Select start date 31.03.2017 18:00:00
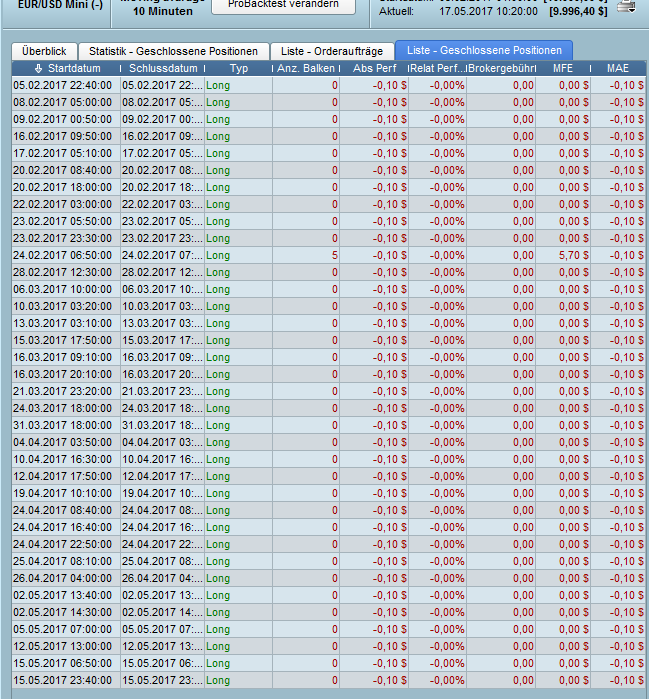649x699 pixels. (x=62, y=425)
